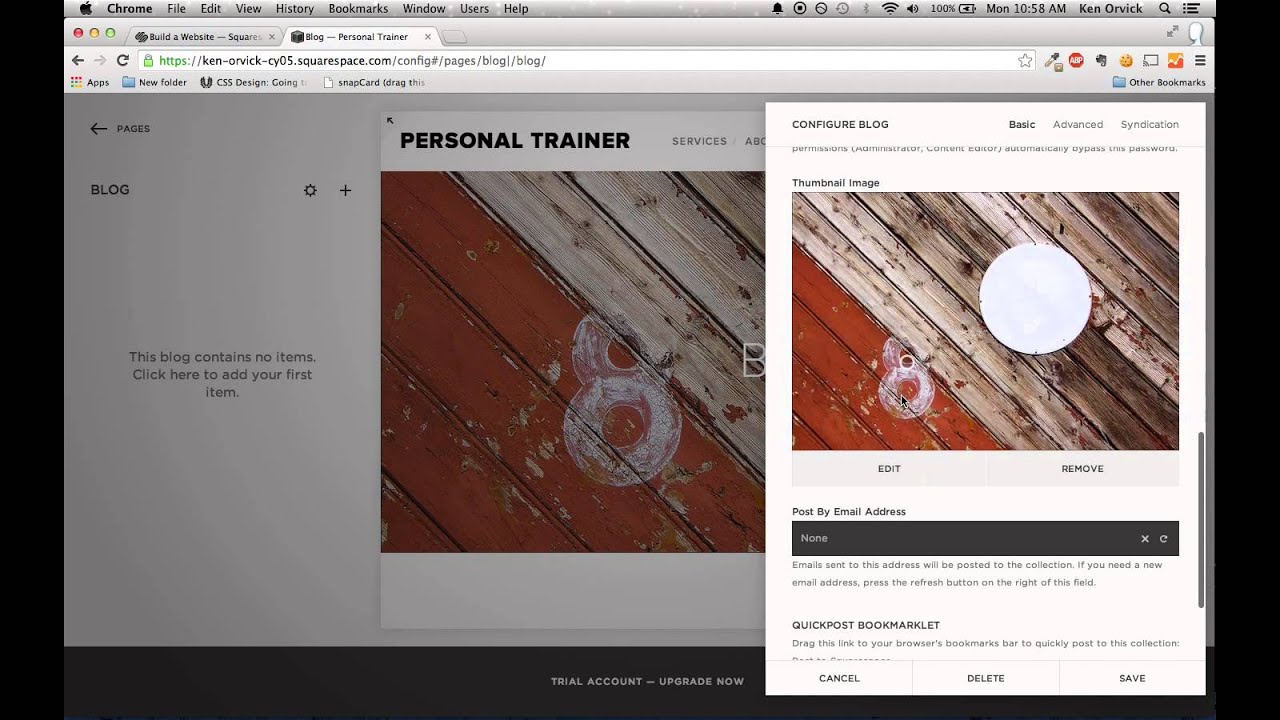Open Apps bookmark shortcut
The height and width of the screenshot is (720, 1280).
[x=90, y=82]
